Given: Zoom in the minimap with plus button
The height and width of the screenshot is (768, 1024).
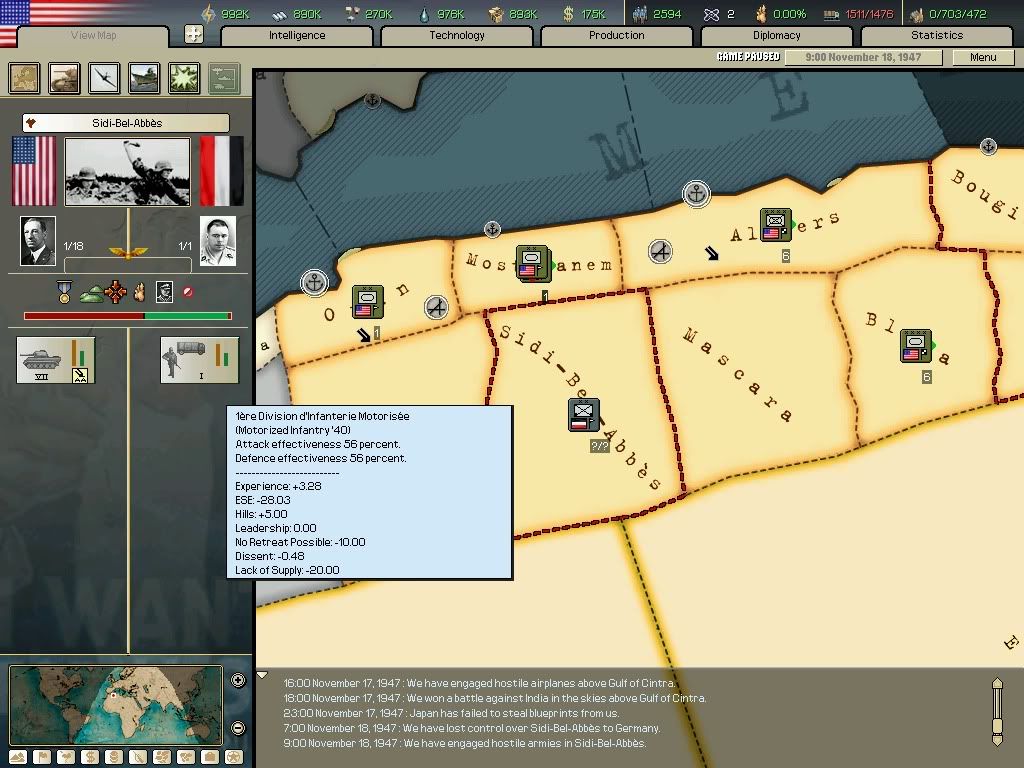Looking at the screenshot, I should (x=238, y=681).
